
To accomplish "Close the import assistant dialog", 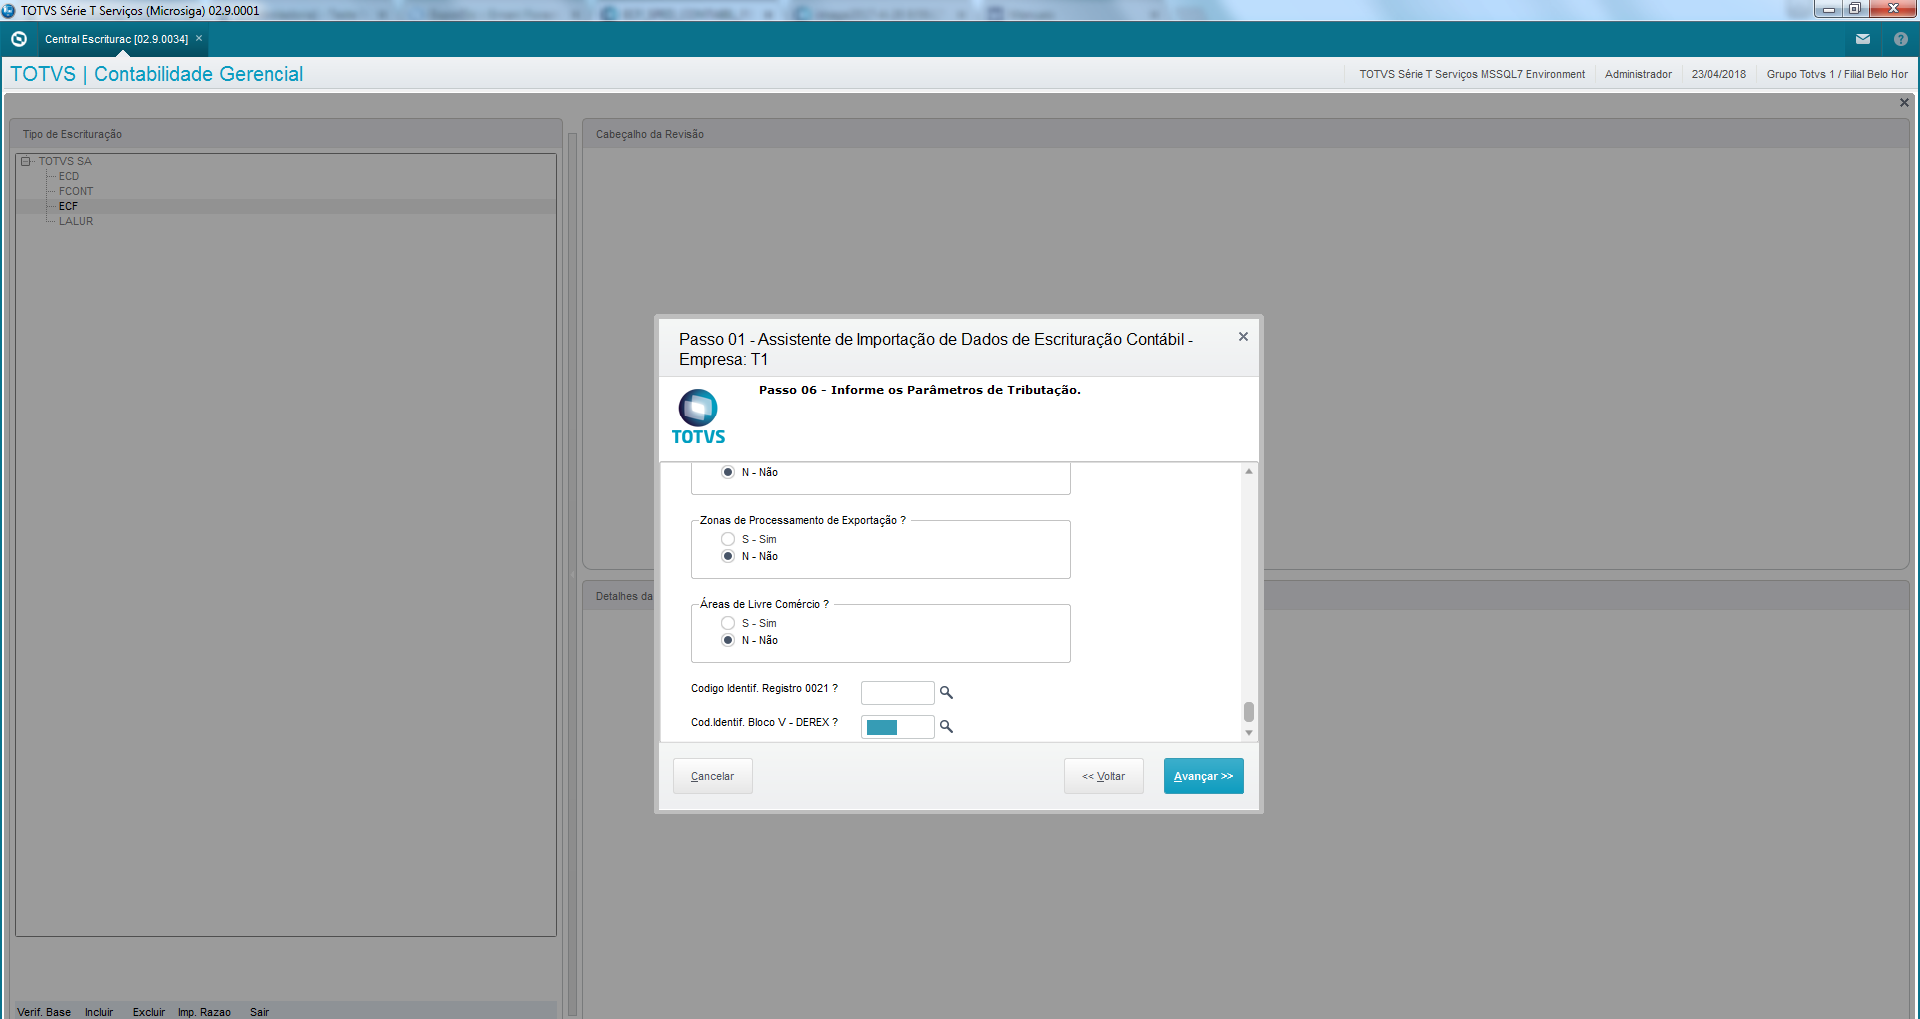I will click(1243, 337).
